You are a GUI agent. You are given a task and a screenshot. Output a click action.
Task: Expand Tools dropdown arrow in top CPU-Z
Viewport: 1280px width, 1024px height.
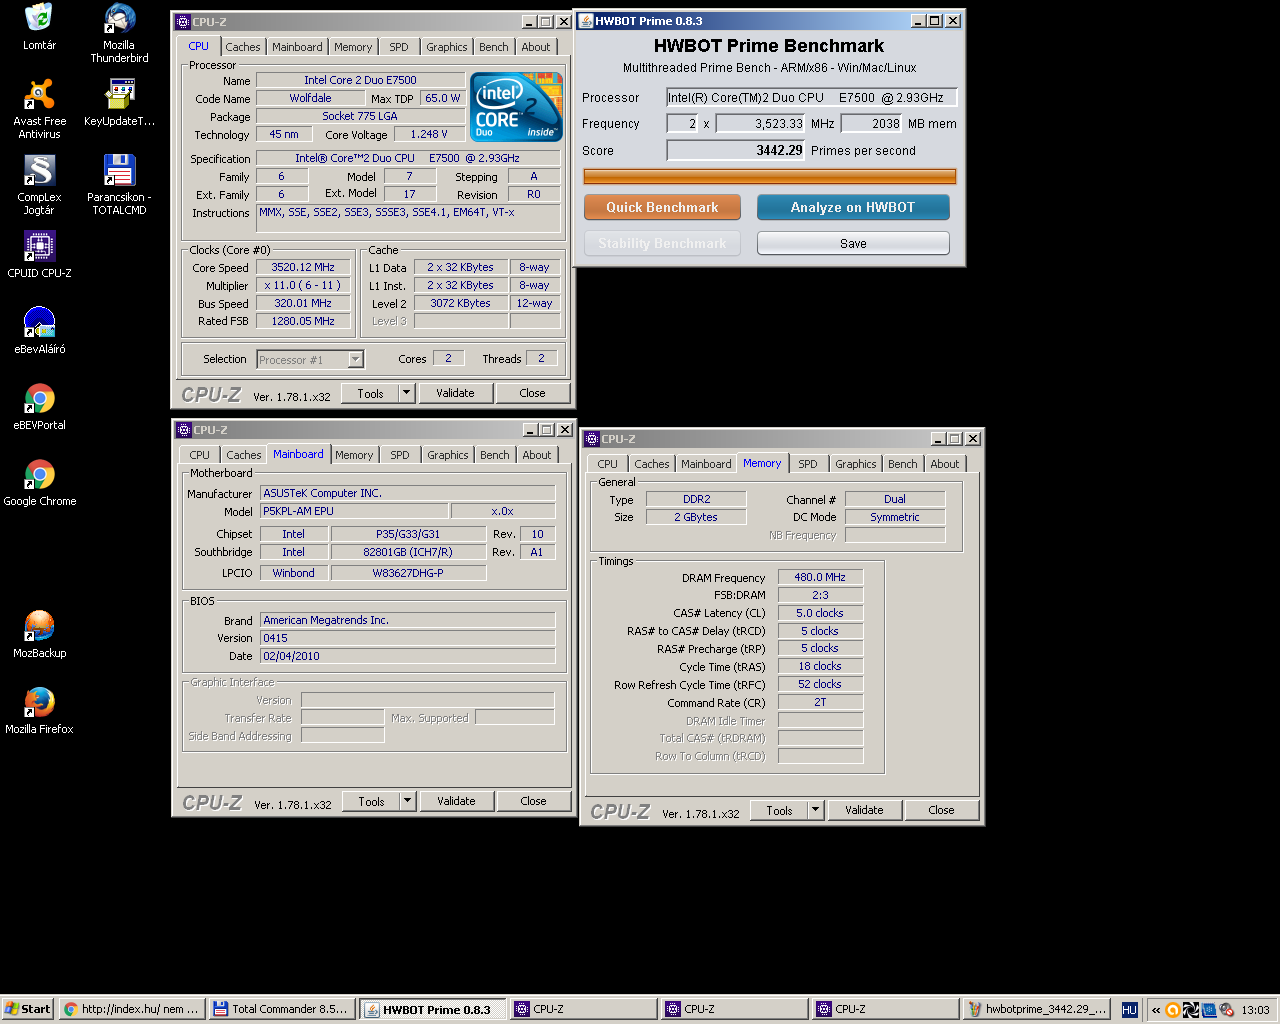[x=407, y=393]
